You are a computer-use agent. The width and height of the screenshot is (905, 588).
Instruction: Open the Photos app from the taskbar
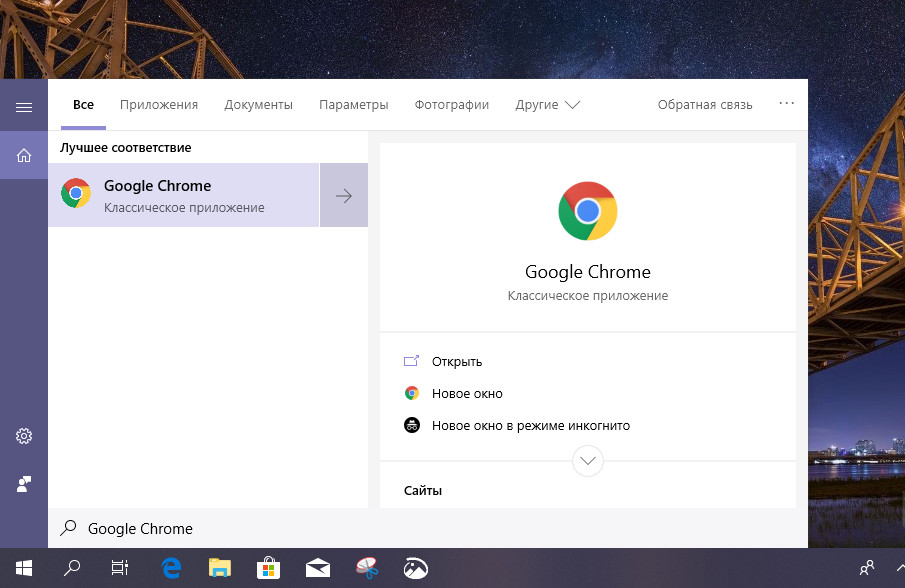(416, 568)
